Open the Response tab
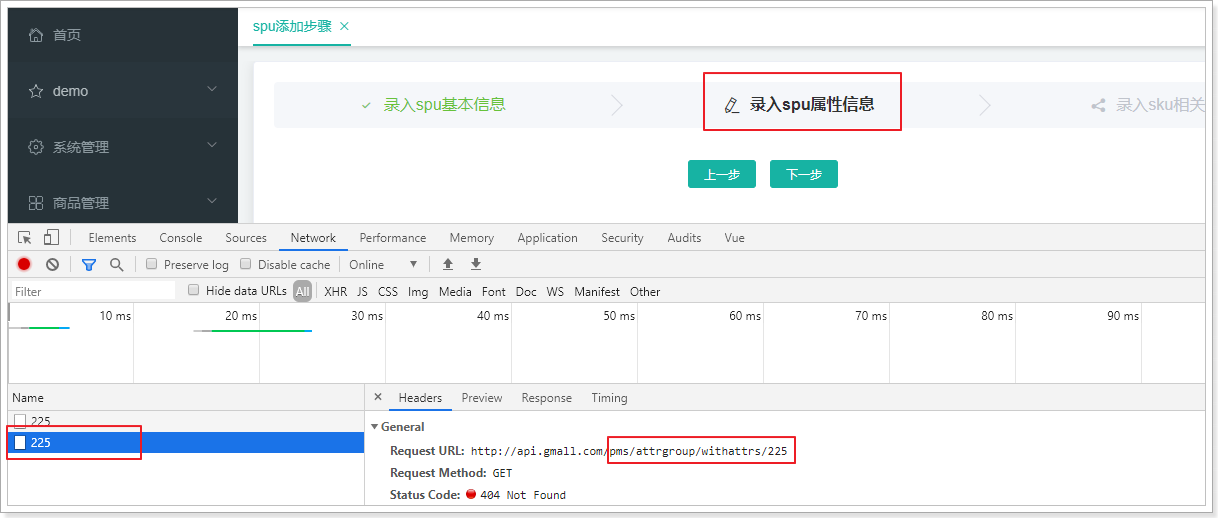This screenshot has width=1218, height=518. [x=546, y=398]
